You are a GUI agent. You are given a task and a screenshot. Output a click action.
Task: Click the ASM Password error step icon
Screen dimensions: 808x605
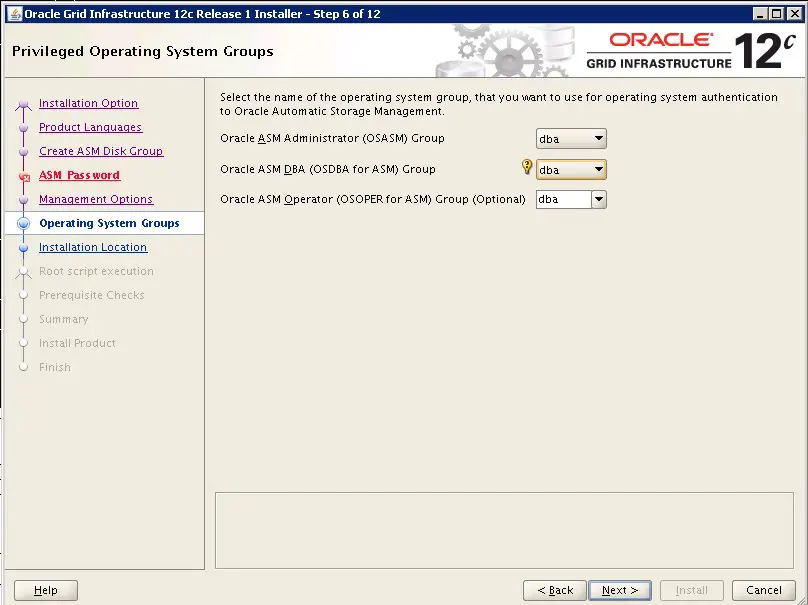tap(24, 176)
